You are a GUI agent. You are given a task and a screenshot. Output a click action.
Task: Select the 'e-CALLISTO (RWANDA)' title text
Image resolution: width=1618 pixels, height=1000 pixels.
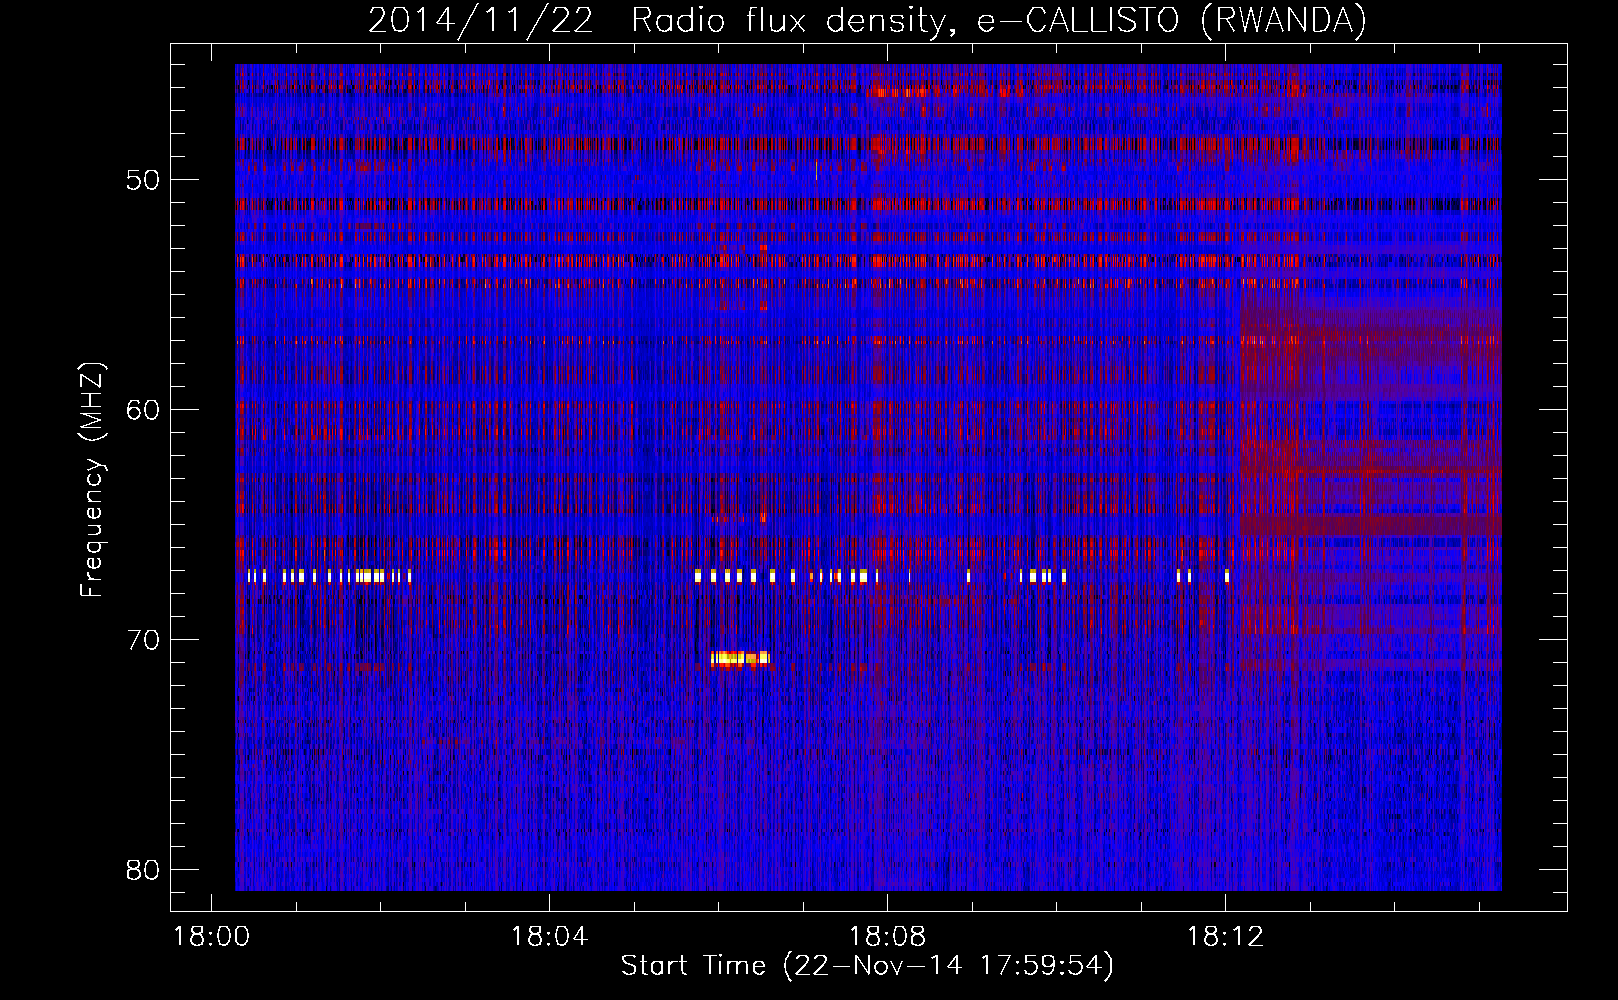(x=1171, y=21)
